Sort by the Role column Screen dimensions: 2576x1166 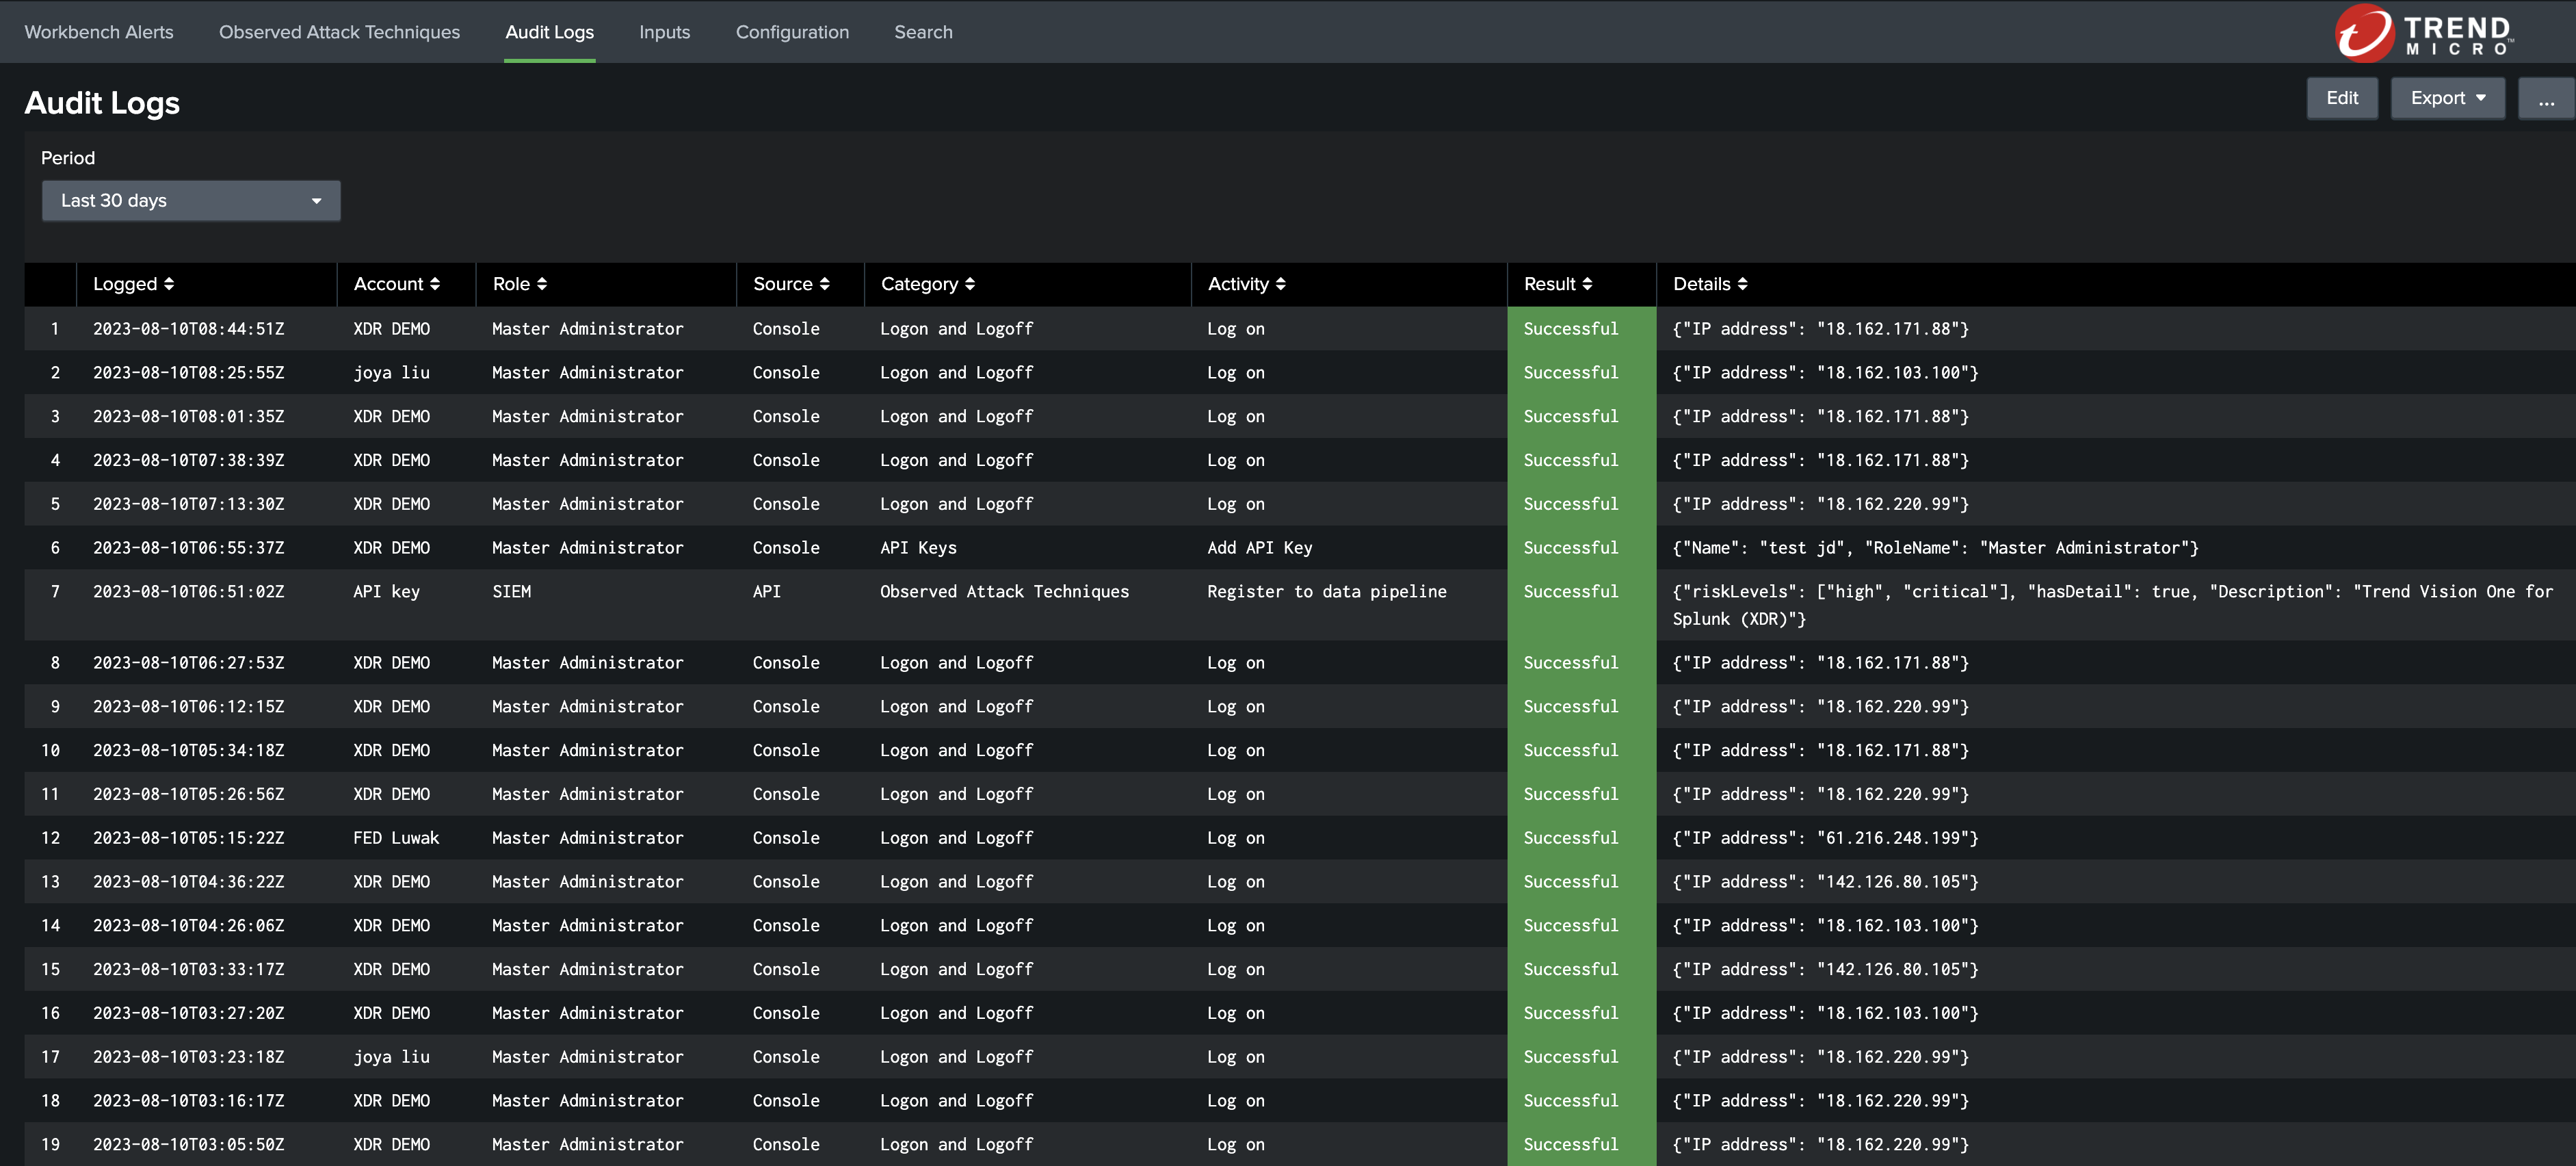tap(519, 284)
